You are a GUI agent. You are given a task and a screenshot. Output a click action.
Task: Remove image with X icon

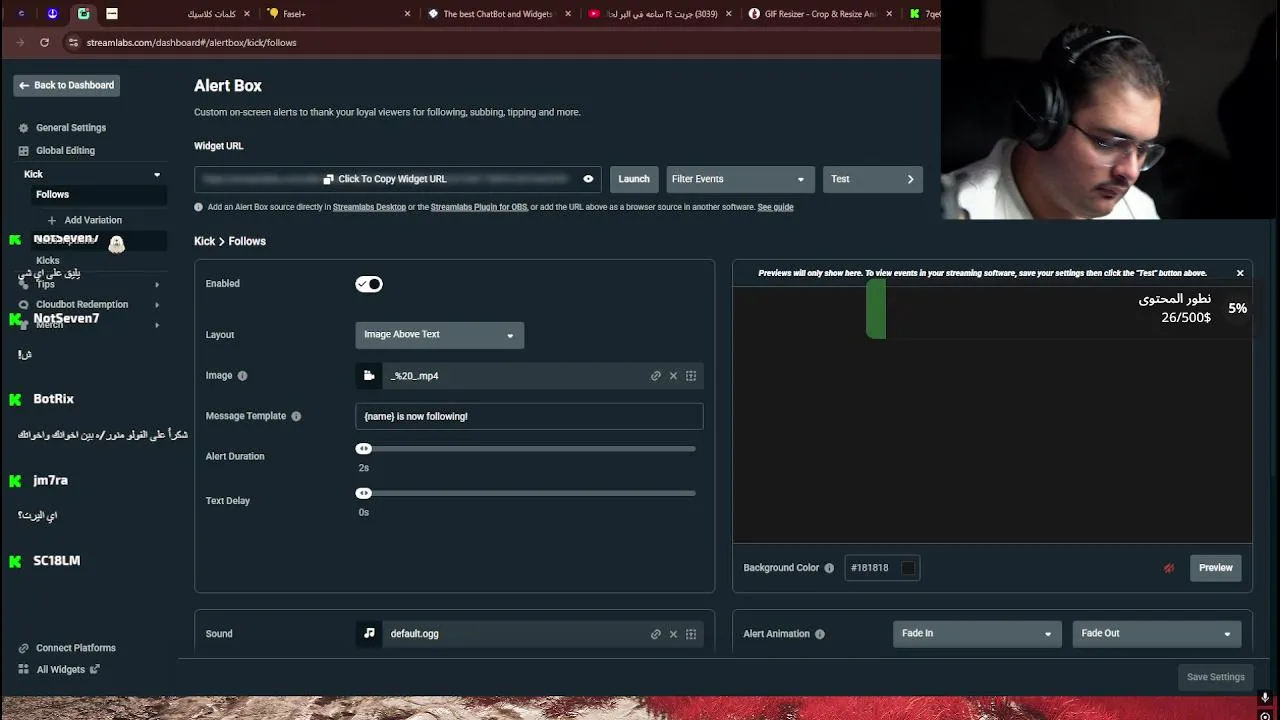pos(673,376)
